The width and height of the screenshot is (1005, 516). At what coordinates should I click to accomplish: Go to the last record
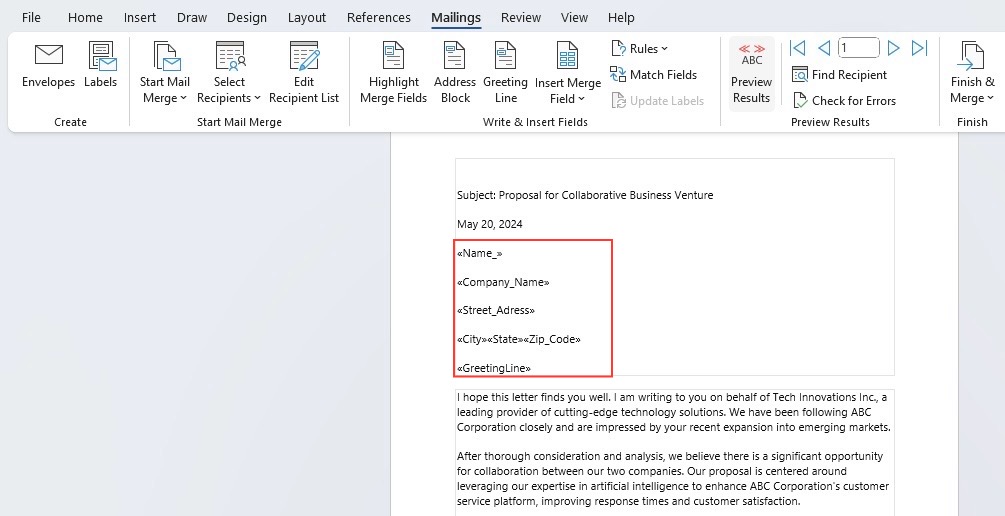click(x=920, y=48)
